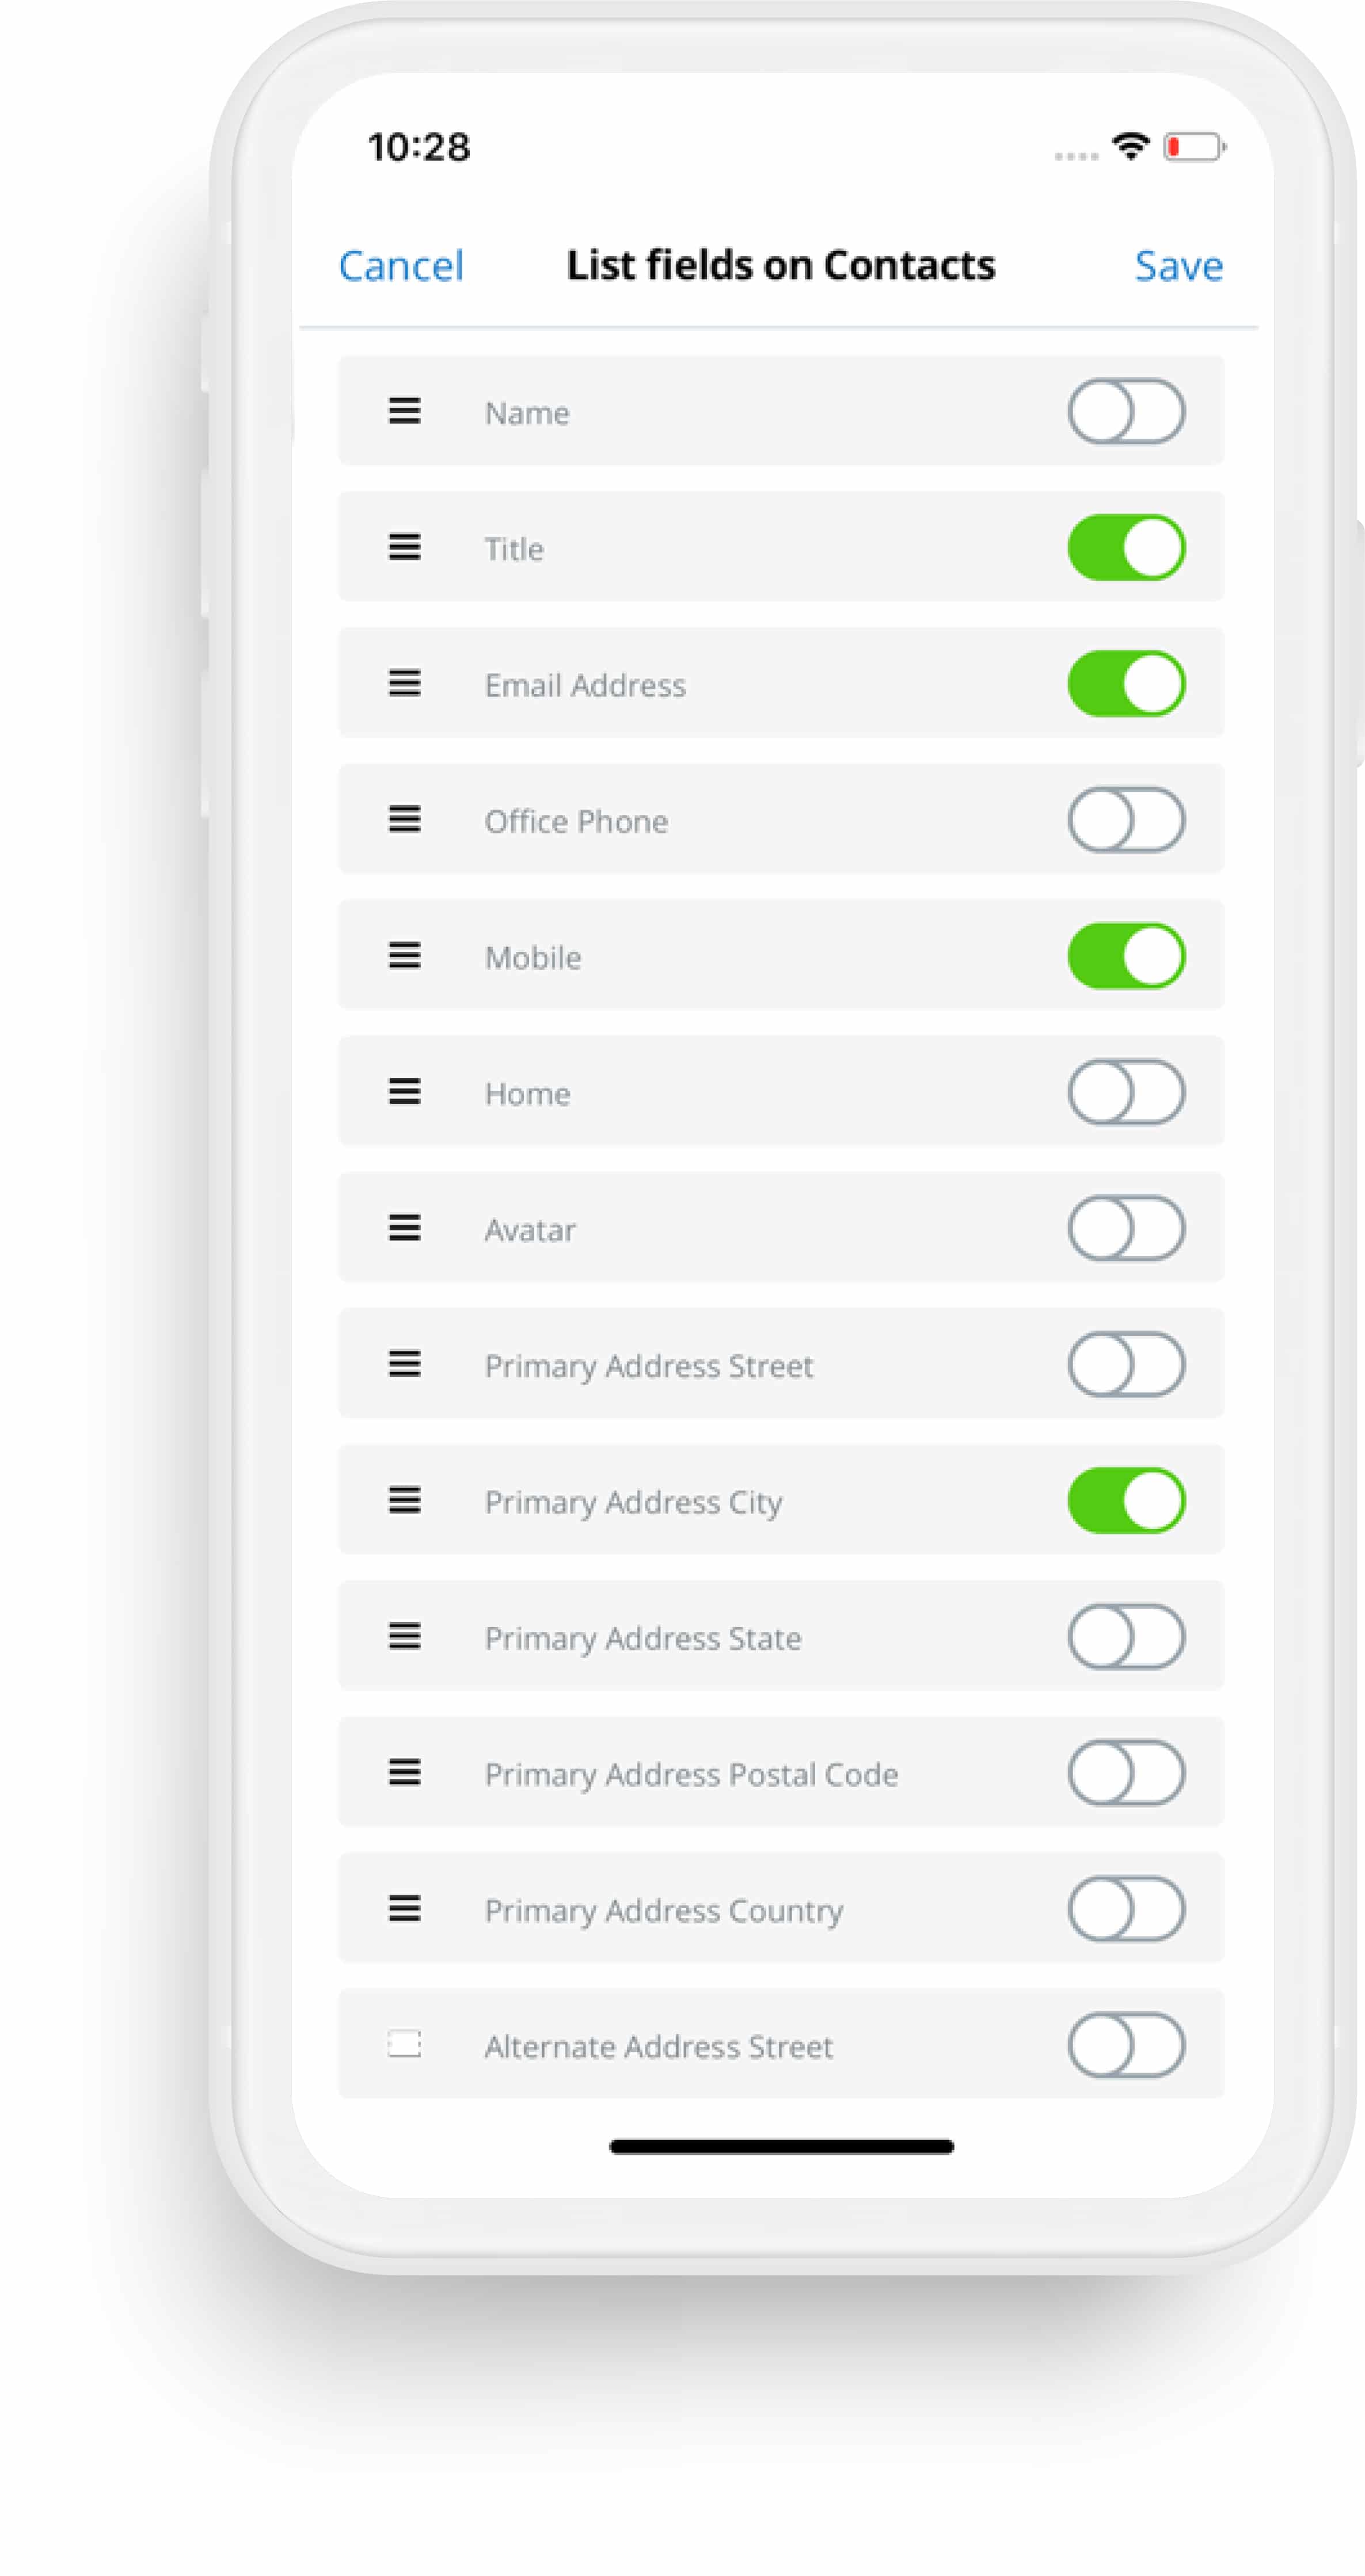Tap the reorder handle for Avatar
Screen dimensions: 1365x2576
pyautogui.click(x=404, y=1228)
